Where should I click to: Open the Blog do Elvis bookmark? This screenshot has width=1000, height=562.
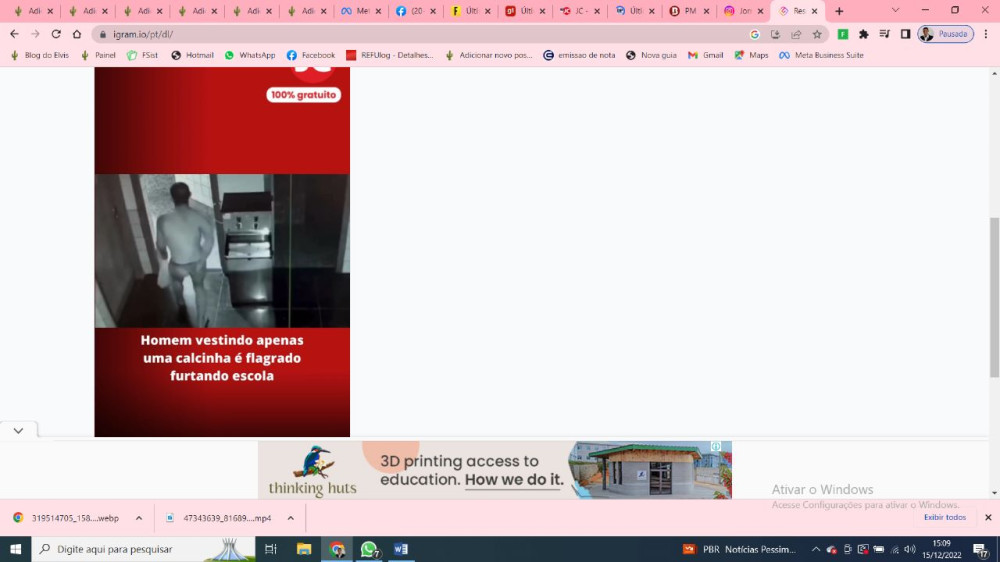pyautogui.click(x=40, y=55)
